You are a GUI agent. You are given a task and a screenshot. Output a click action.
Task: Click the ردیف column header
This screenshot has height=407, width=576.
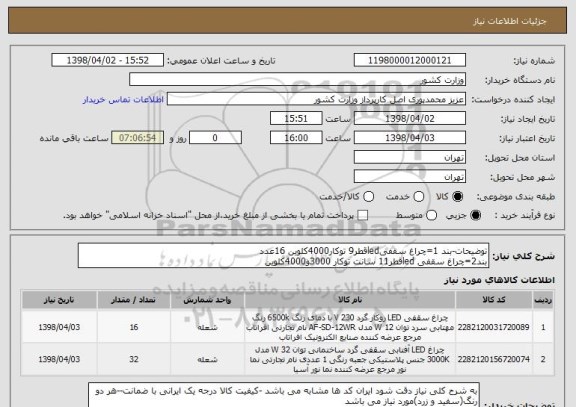[x=543, y=300]
